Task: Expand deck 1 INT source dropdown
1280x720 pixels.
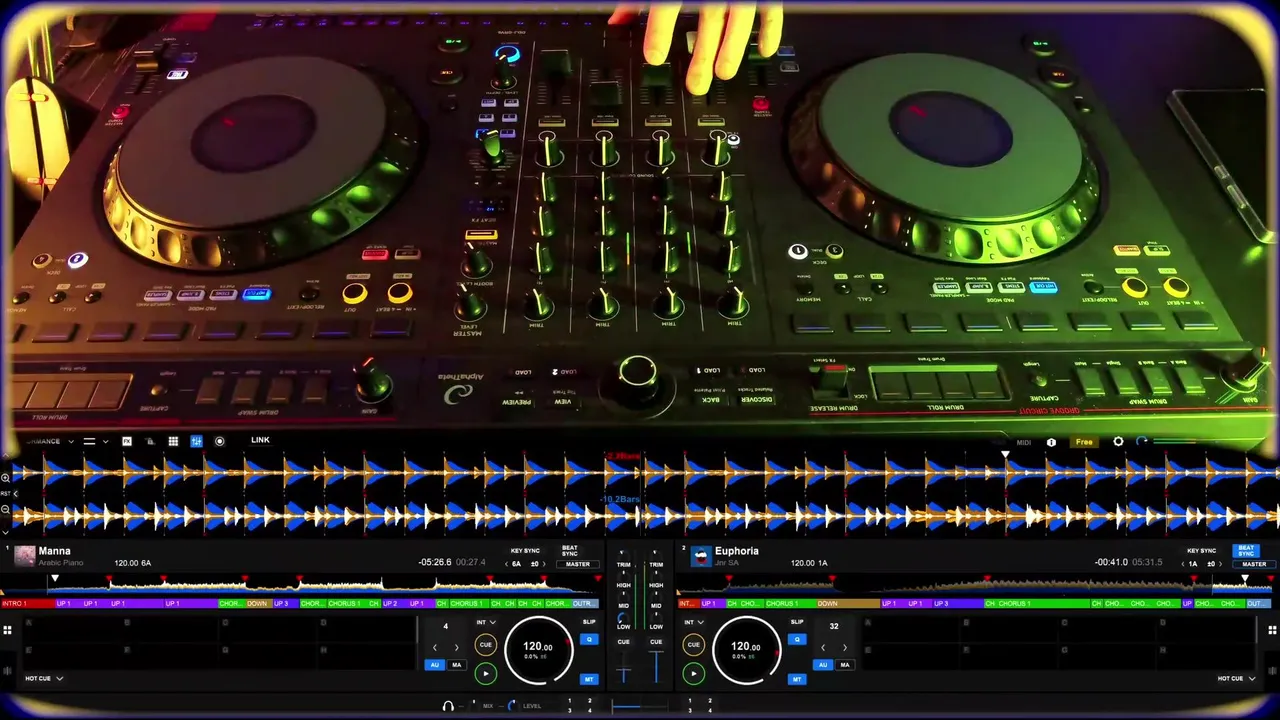Action: point(485,623)
